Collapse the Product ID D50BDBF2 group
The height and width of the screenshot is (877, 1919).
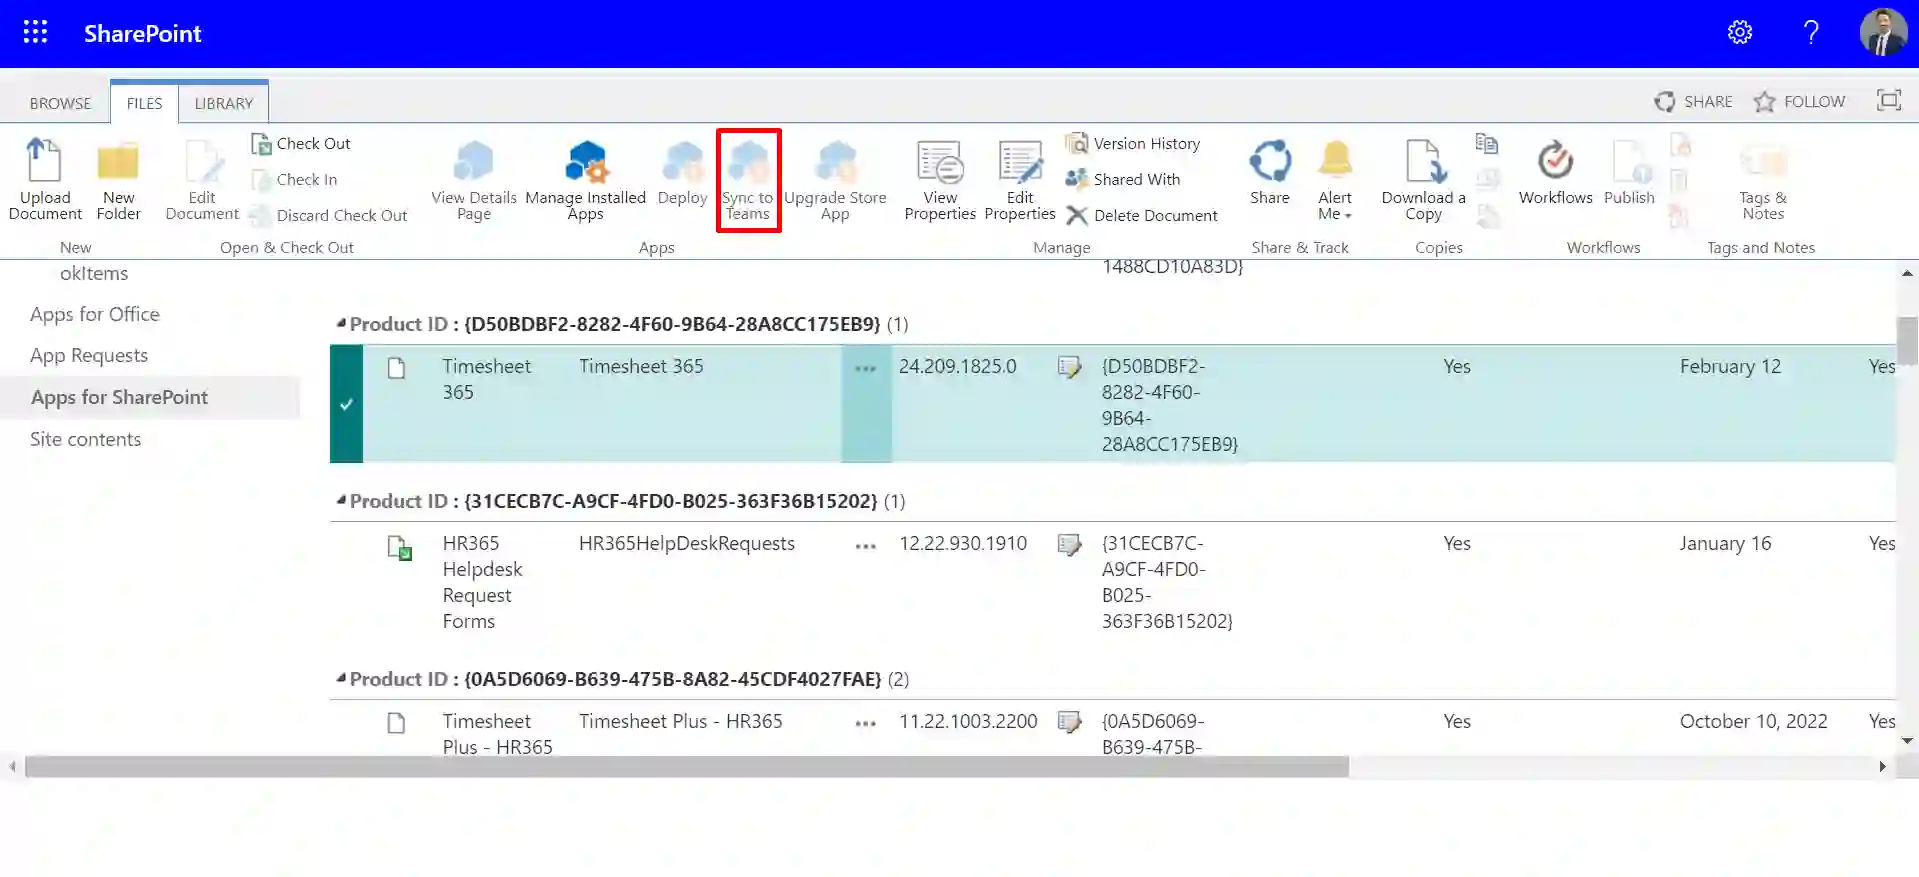[341, 324]
